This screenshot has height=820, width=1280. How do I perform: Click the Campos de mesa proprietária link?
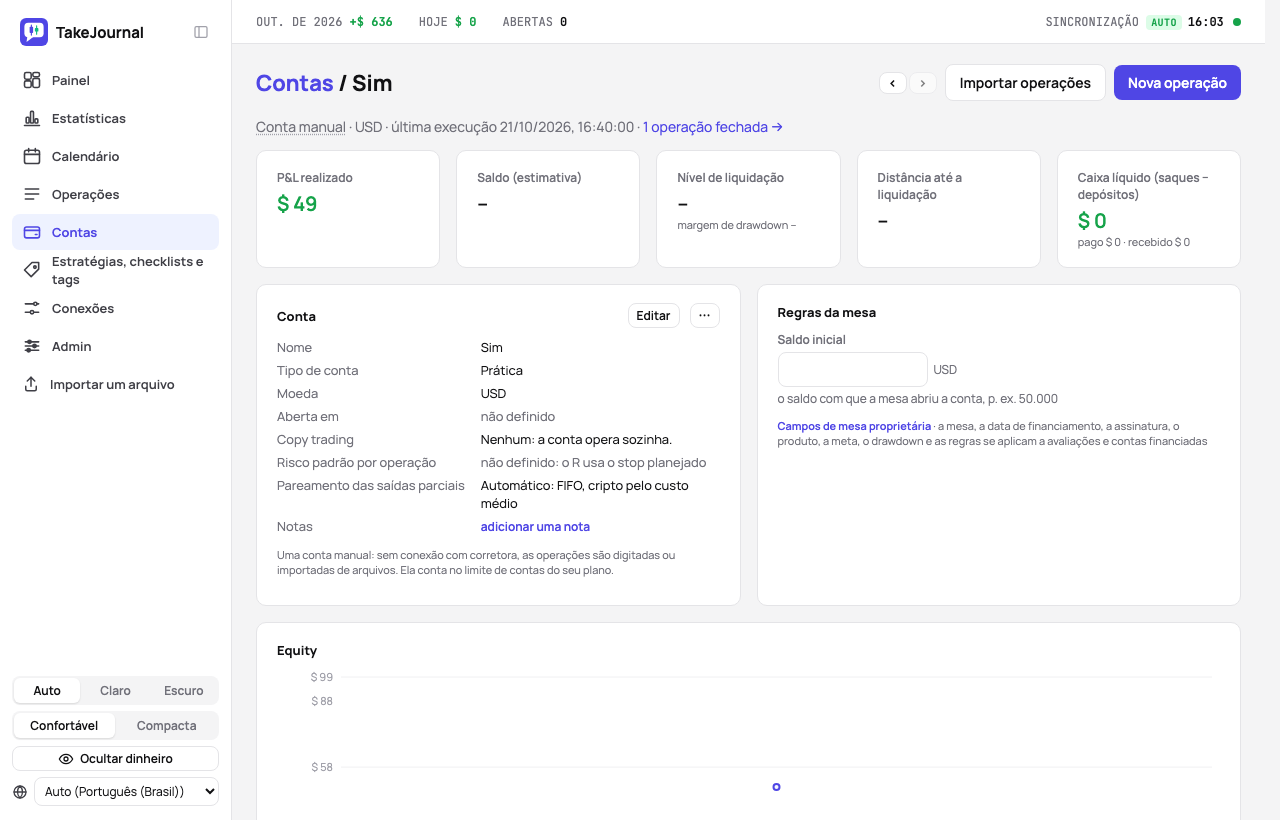(x=854, y=426)
